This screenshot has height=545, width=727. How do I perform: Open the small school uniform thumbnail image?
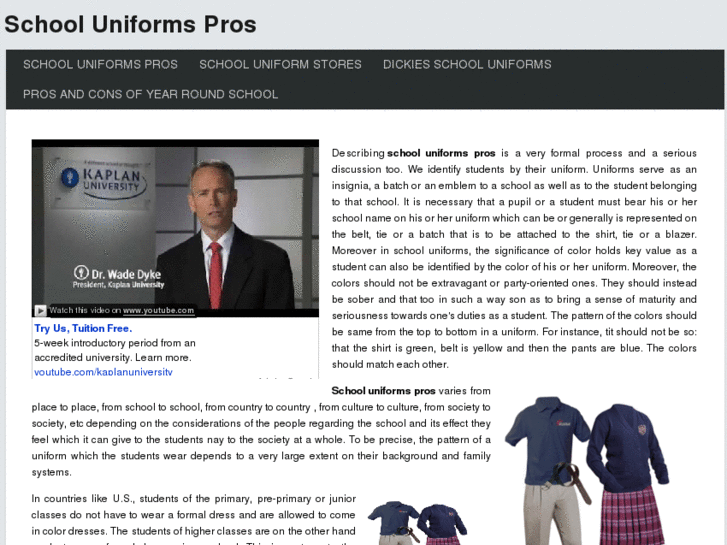point(417,523)
